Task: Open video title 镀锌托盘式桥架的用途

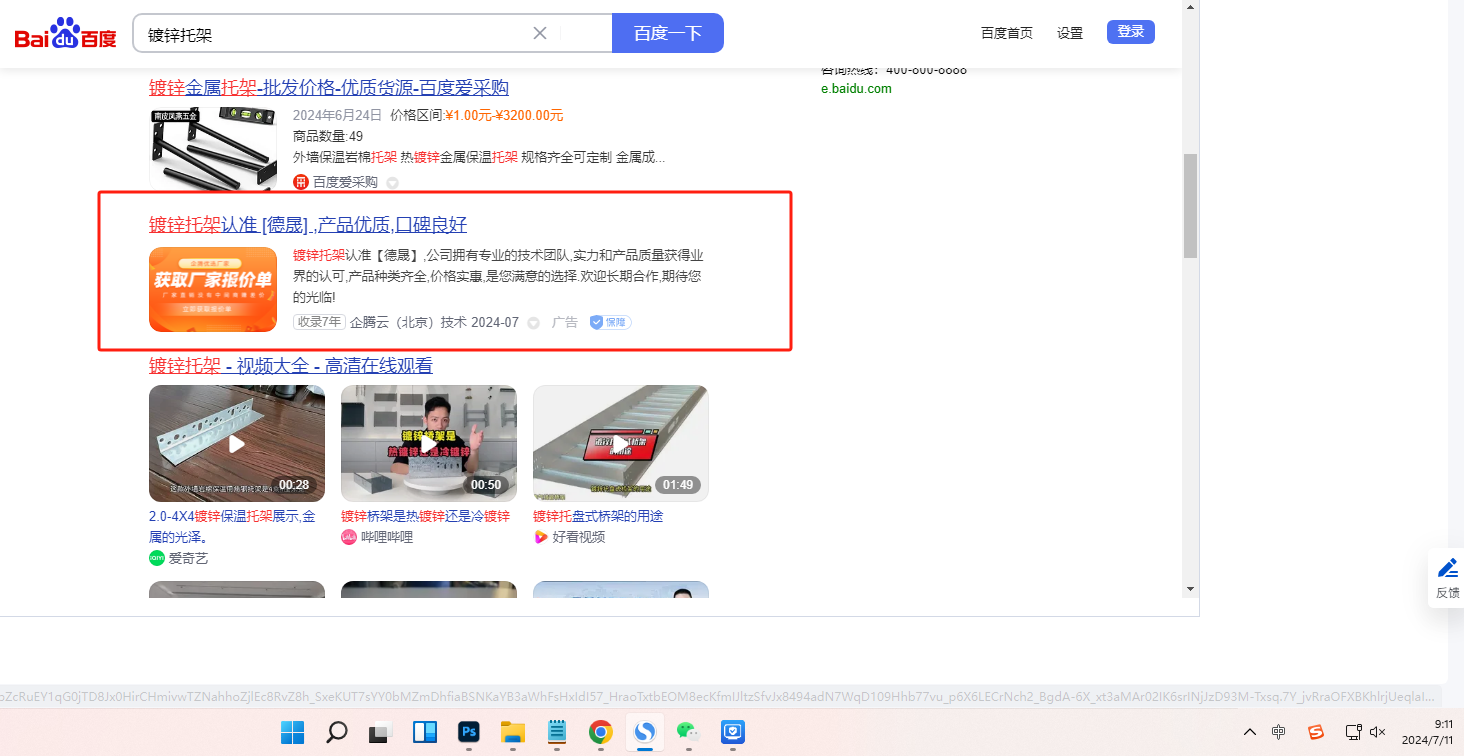Action: (598, 516)
